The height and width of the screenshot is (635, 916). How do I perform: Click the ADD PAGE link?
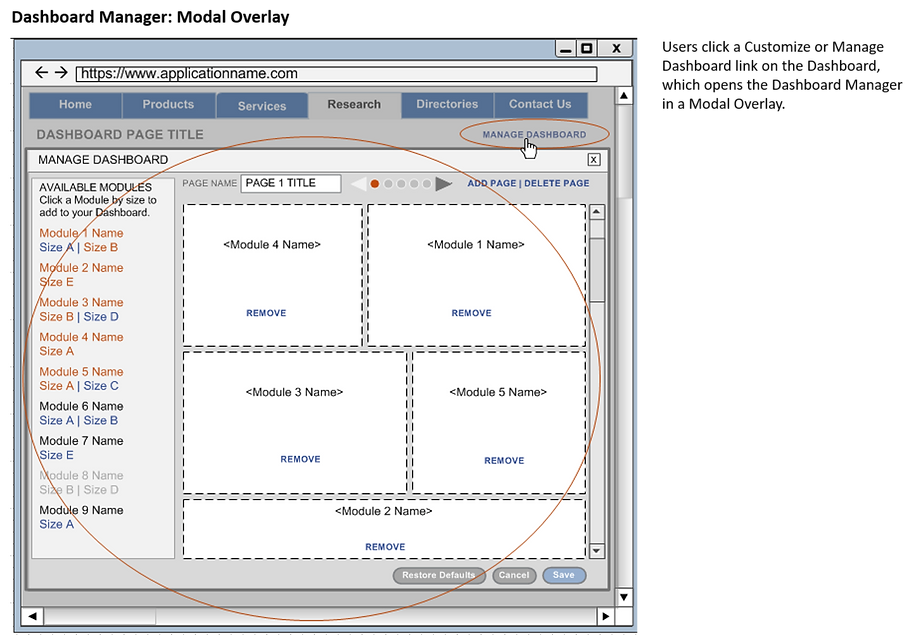pyautogui.click(x=492, y=183)
